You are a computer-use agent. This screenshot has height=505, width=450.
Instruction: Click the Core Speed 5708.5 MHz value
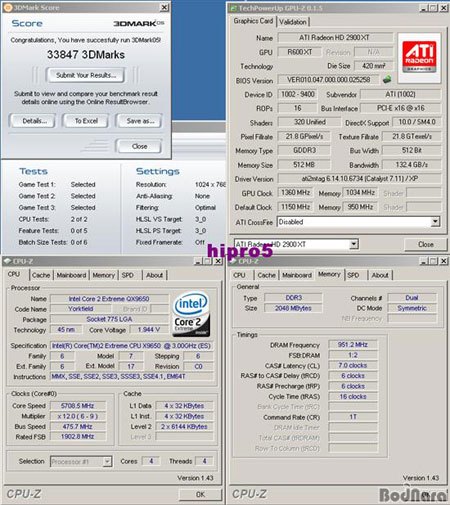click(78, 406)
